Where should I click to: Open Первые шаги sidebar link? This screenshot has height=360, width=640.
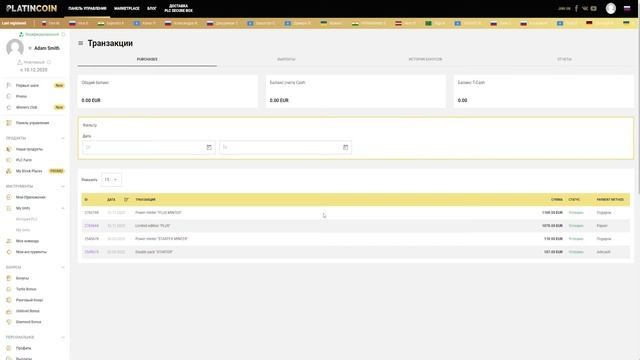tap(27, 86)
